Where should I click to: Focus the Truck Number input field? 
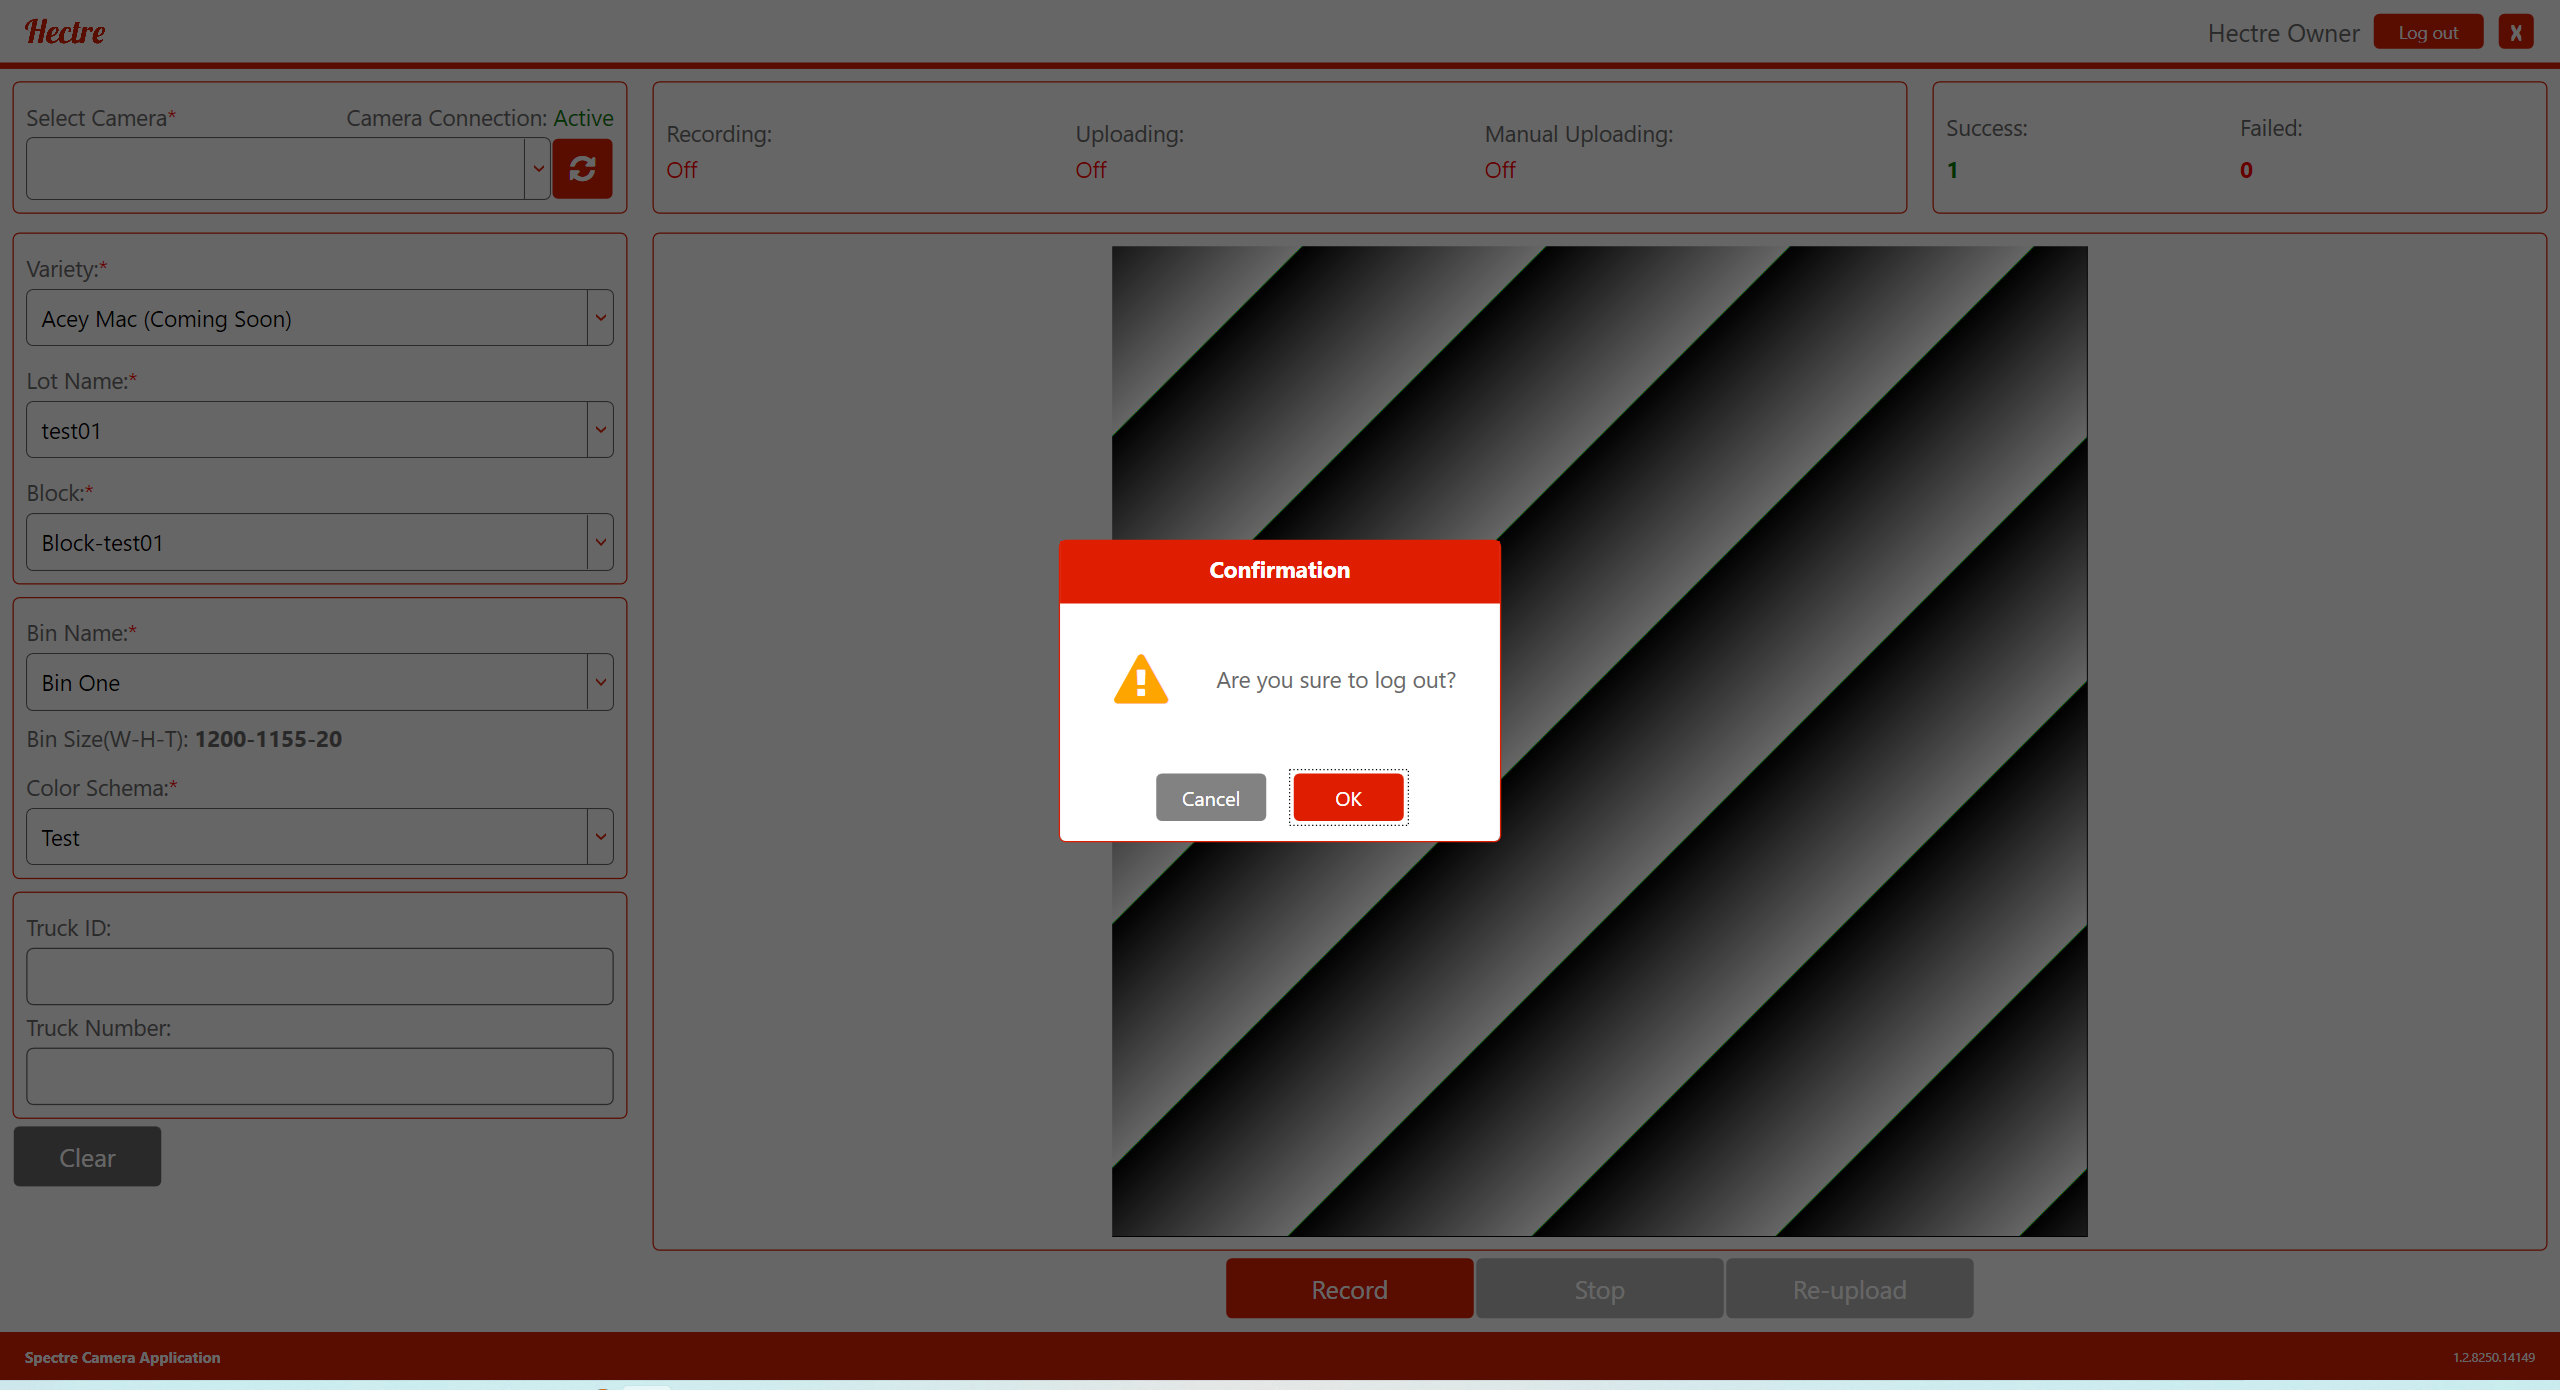point(320,1076)
